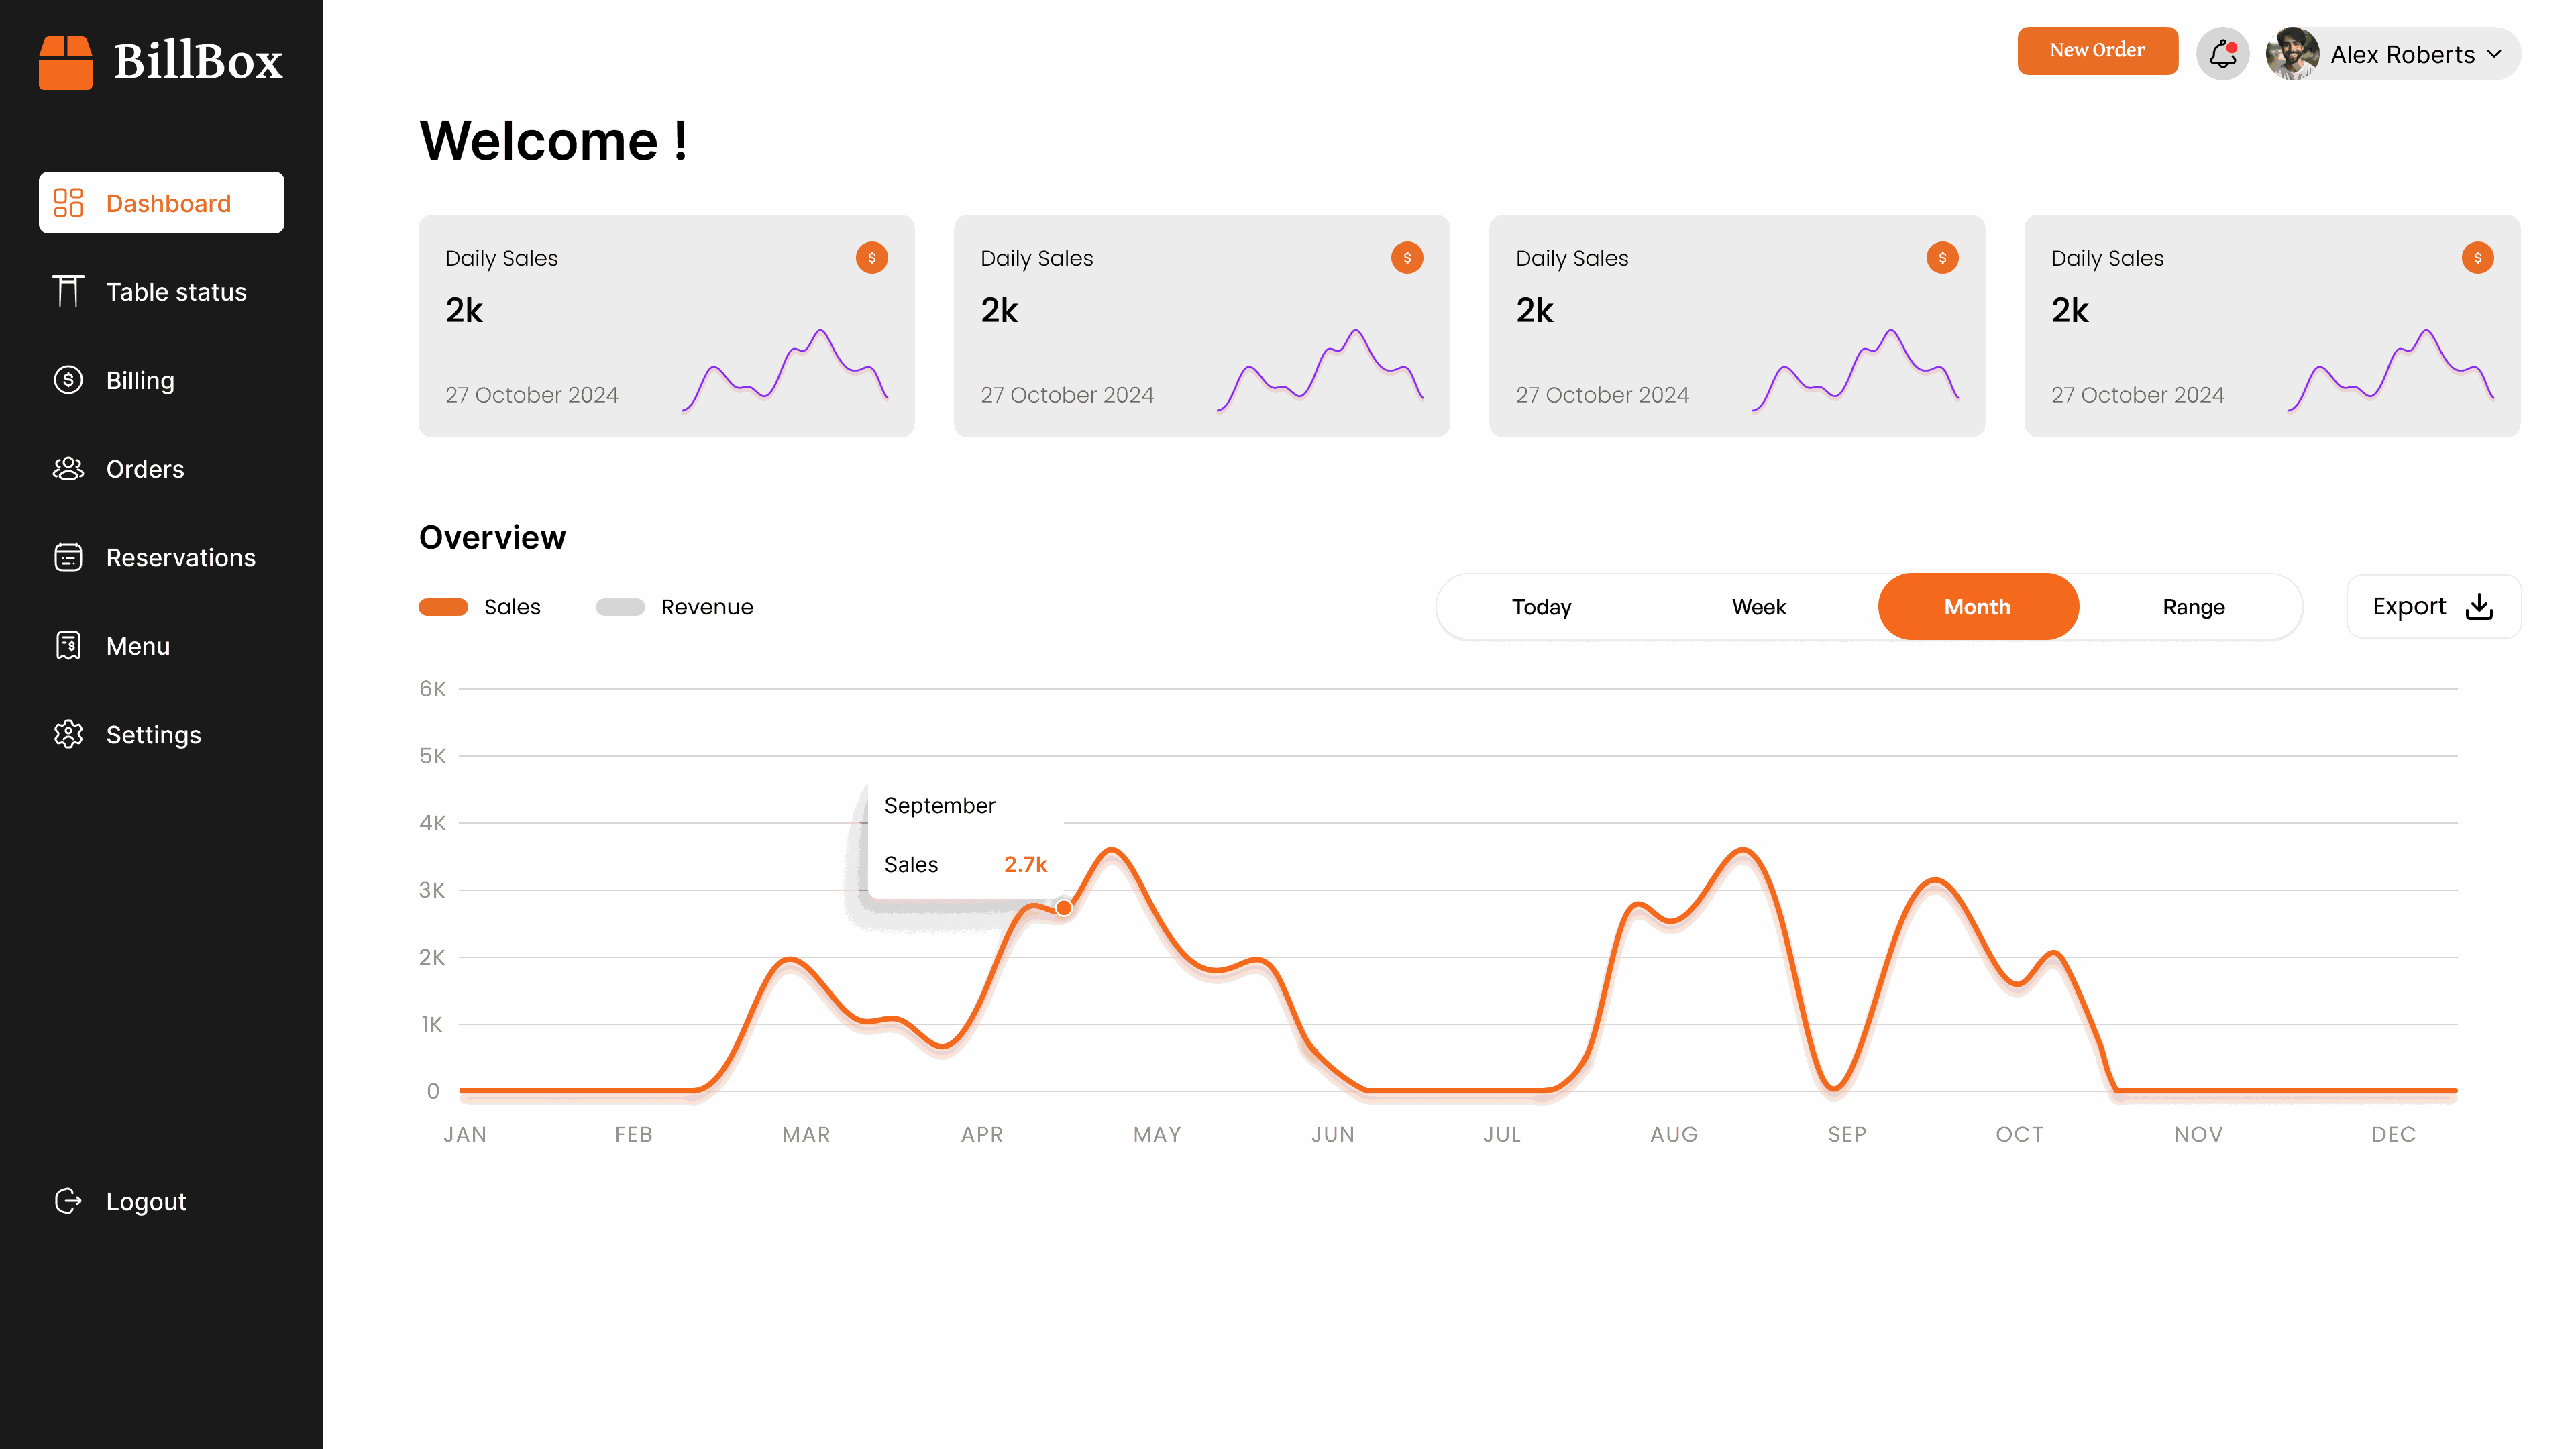Switch the overview to Today
The width and height of the screenshot is (2576, 1449).
(x=1541, y=607)
